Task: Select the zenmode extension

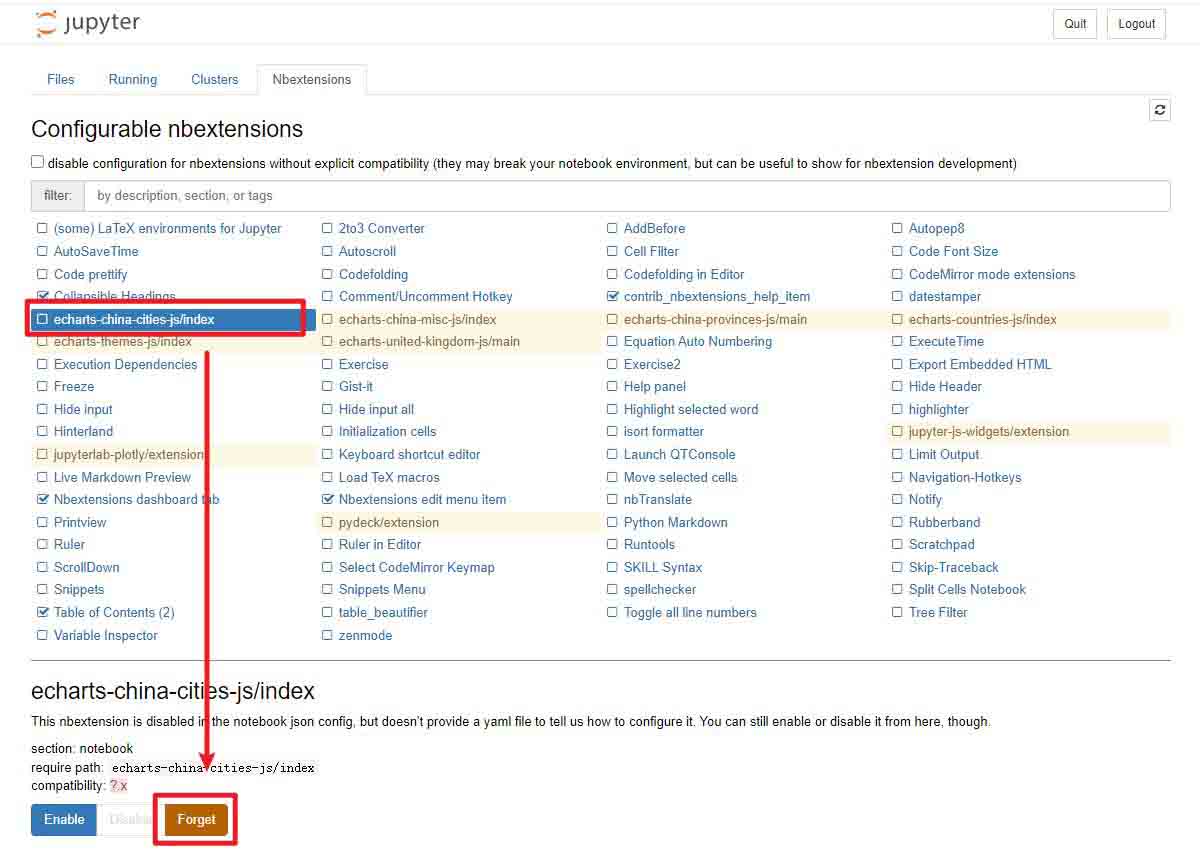Action: coord(365,635)
